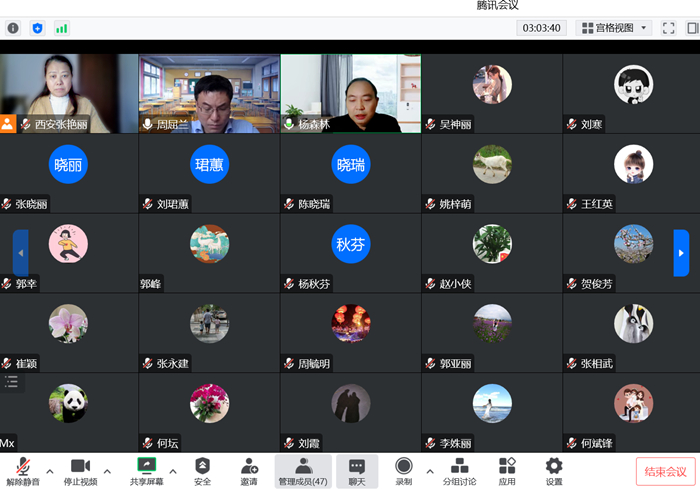This screenshot has height=490, width=700.
Task: Check the green network signal icon
Action: [x=62, y=28]
